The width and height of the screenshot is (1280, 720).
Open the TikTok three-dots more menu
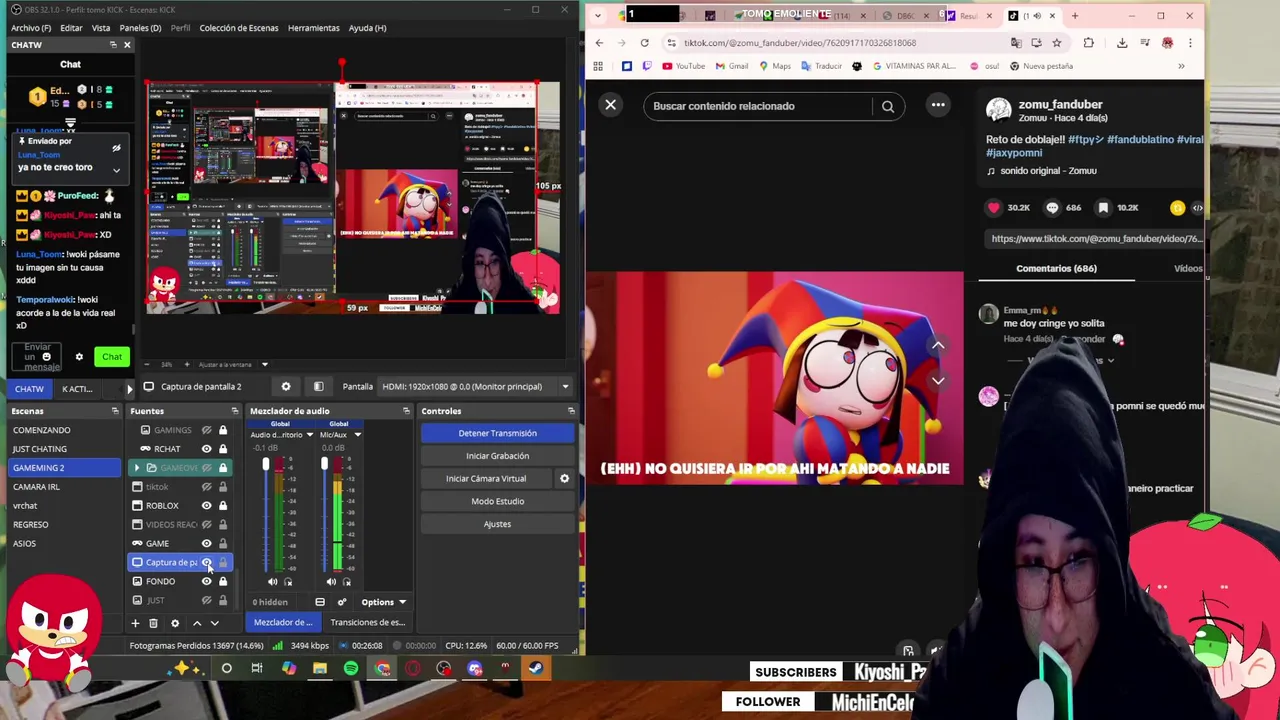(938, 105)
